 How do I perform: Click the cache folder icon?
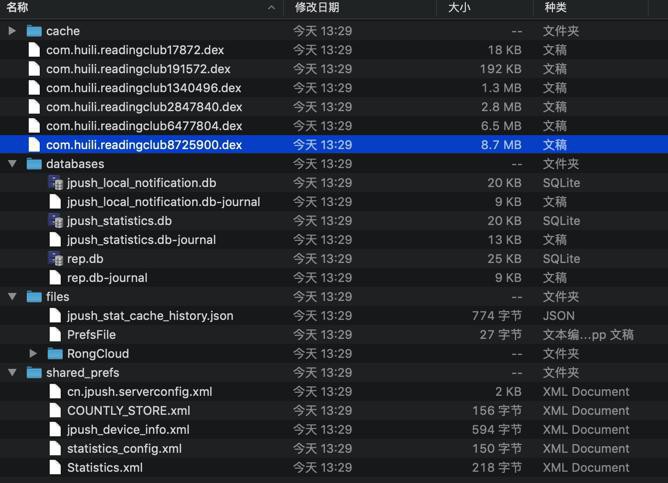[x=34, y=31]
